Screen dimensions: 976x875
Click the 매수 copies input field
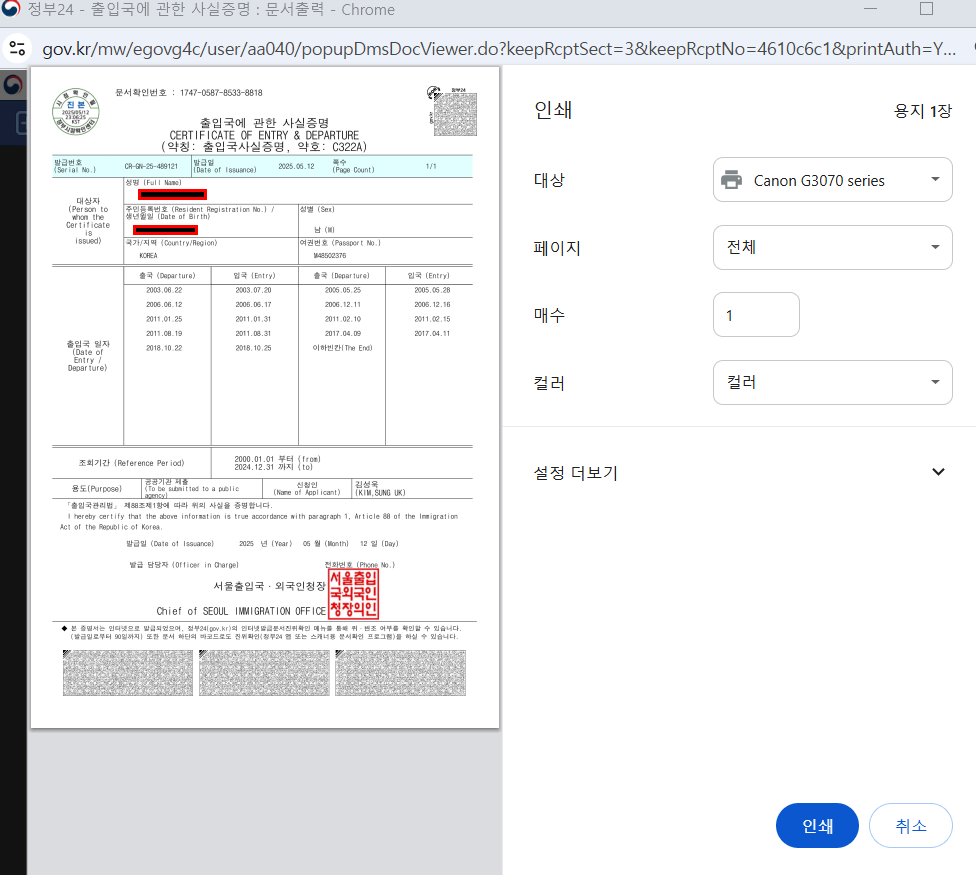click(756, 314)
